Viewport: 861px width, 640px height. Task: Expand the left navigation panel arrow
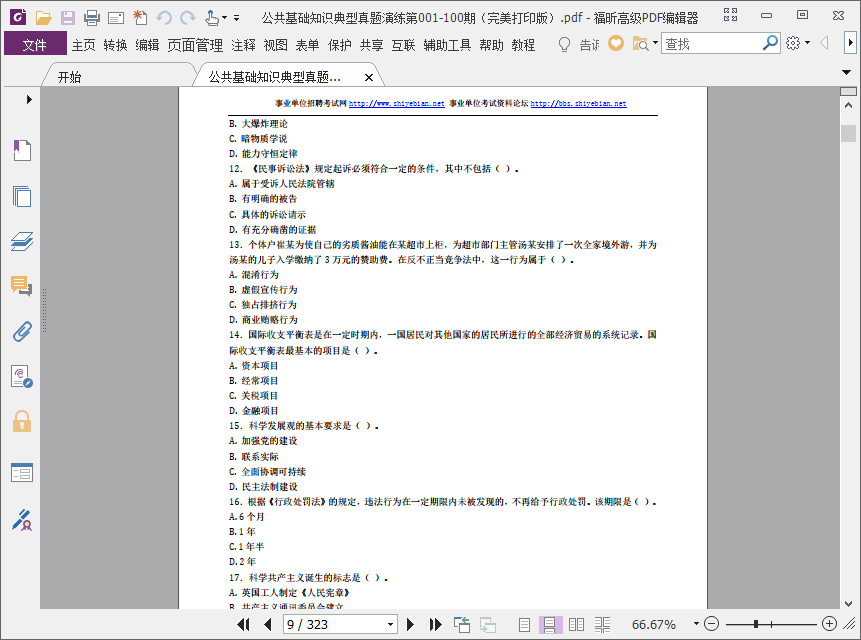point(29,99)
